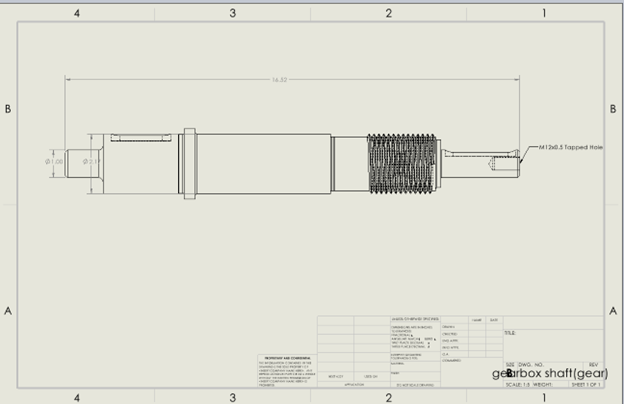The width and height of the screenshot is (624, 404).
Task: Click the NEXT ASSY cell
Action: click(335, 377)
